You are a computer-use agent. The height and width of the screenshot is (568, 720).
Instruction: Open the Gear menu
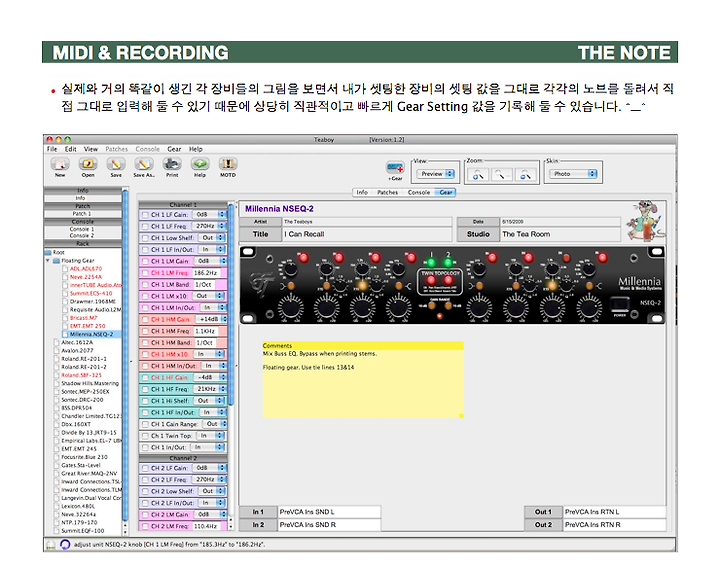(174, 149)
